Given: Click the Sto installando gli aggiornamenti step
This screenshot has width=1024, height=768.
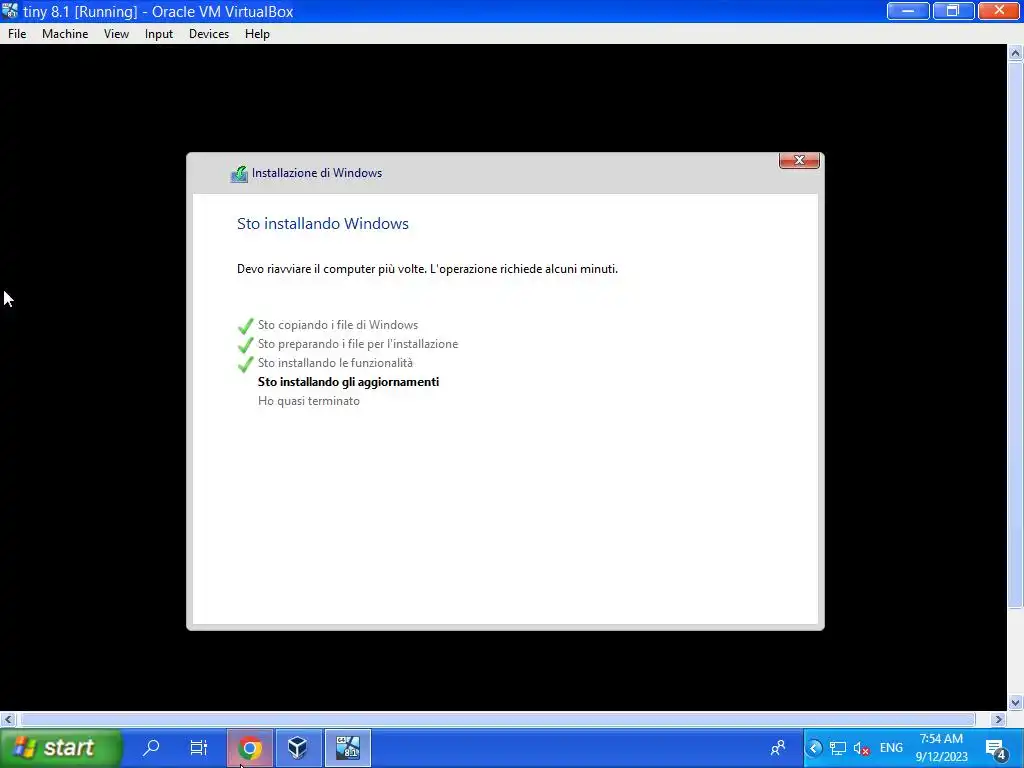Looking at the screenshot, I should coord(348,382).
